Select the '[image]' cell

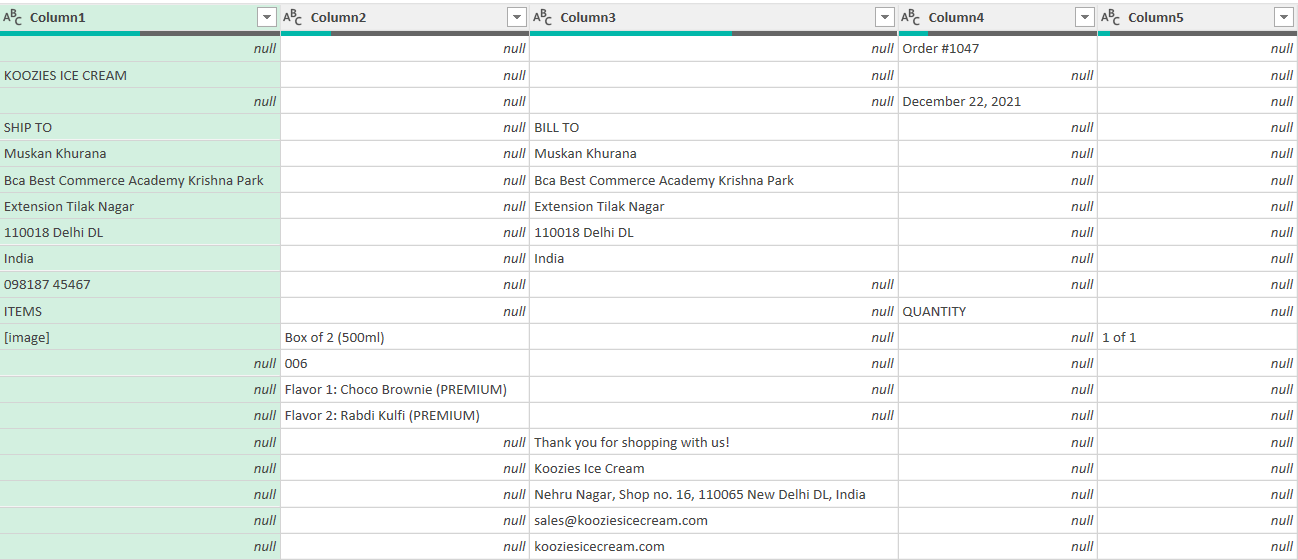click(x=140, y=337)
